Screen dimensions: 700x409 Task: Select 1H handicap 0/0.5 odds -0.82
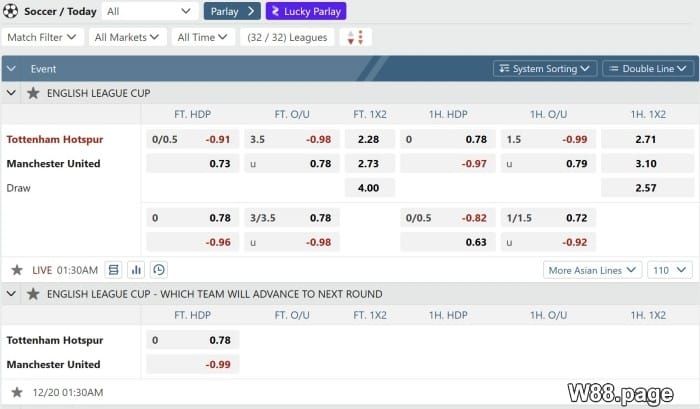click(x=448, y=218)
